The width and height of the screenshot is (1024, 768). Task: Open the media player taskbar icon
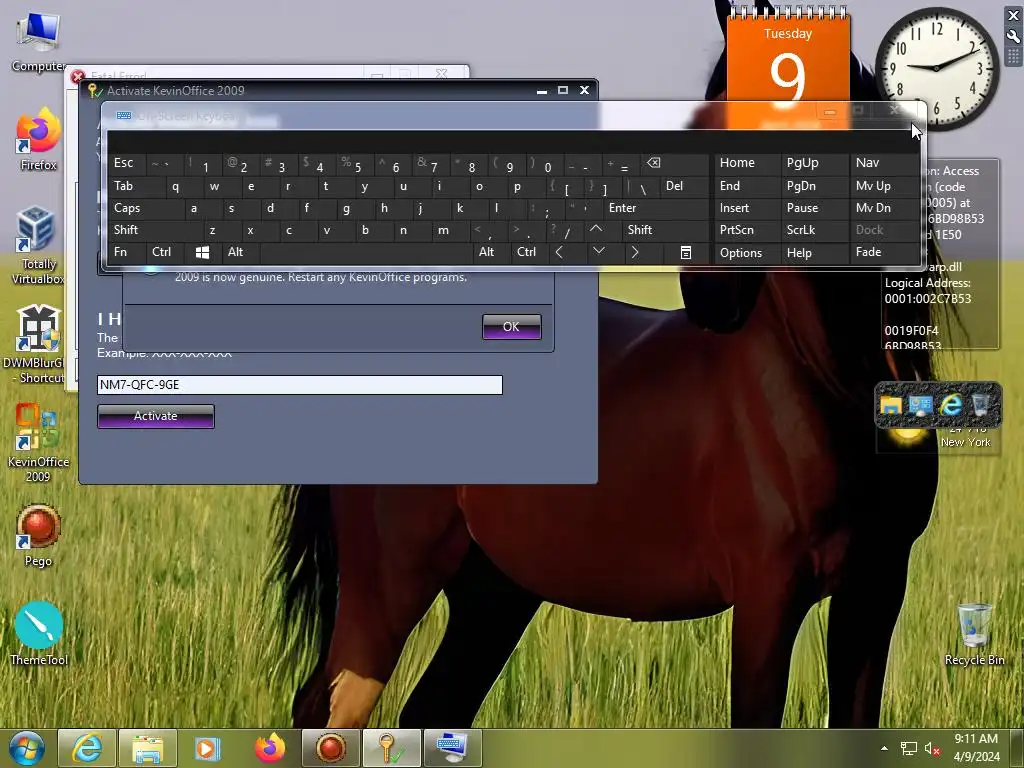coord(208,748)
